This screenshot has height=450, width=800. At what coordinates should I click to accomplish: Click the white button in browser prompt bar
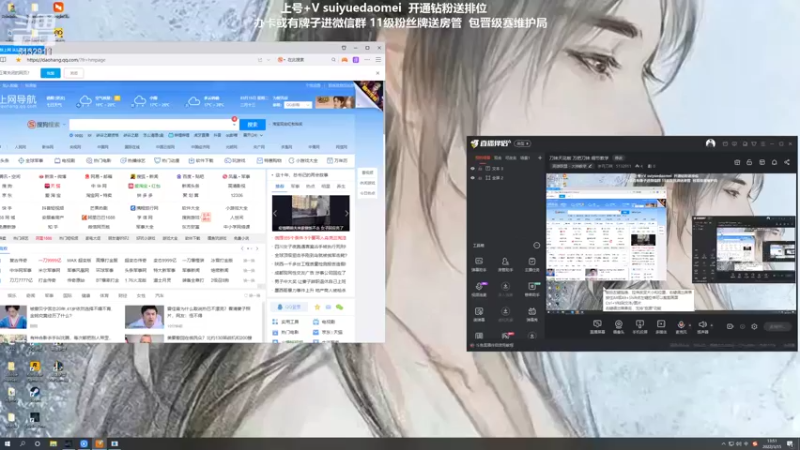[74, 73]
